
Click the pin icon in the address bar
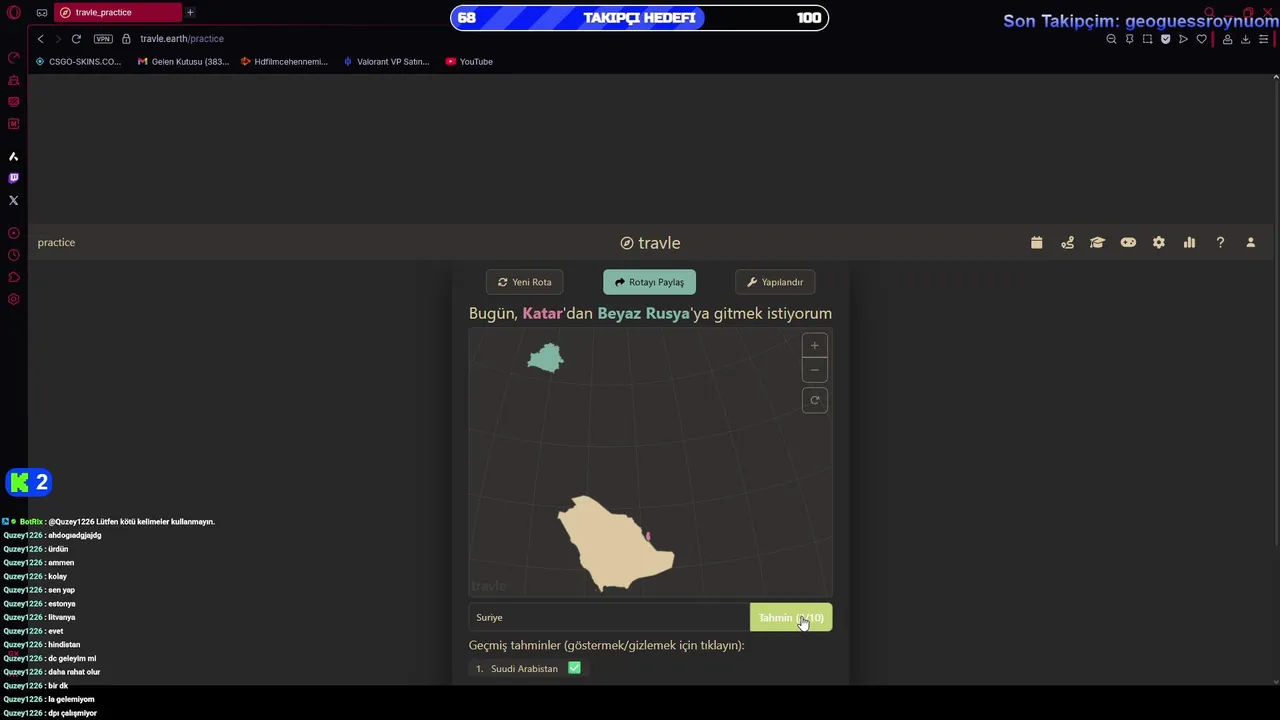1129,39
